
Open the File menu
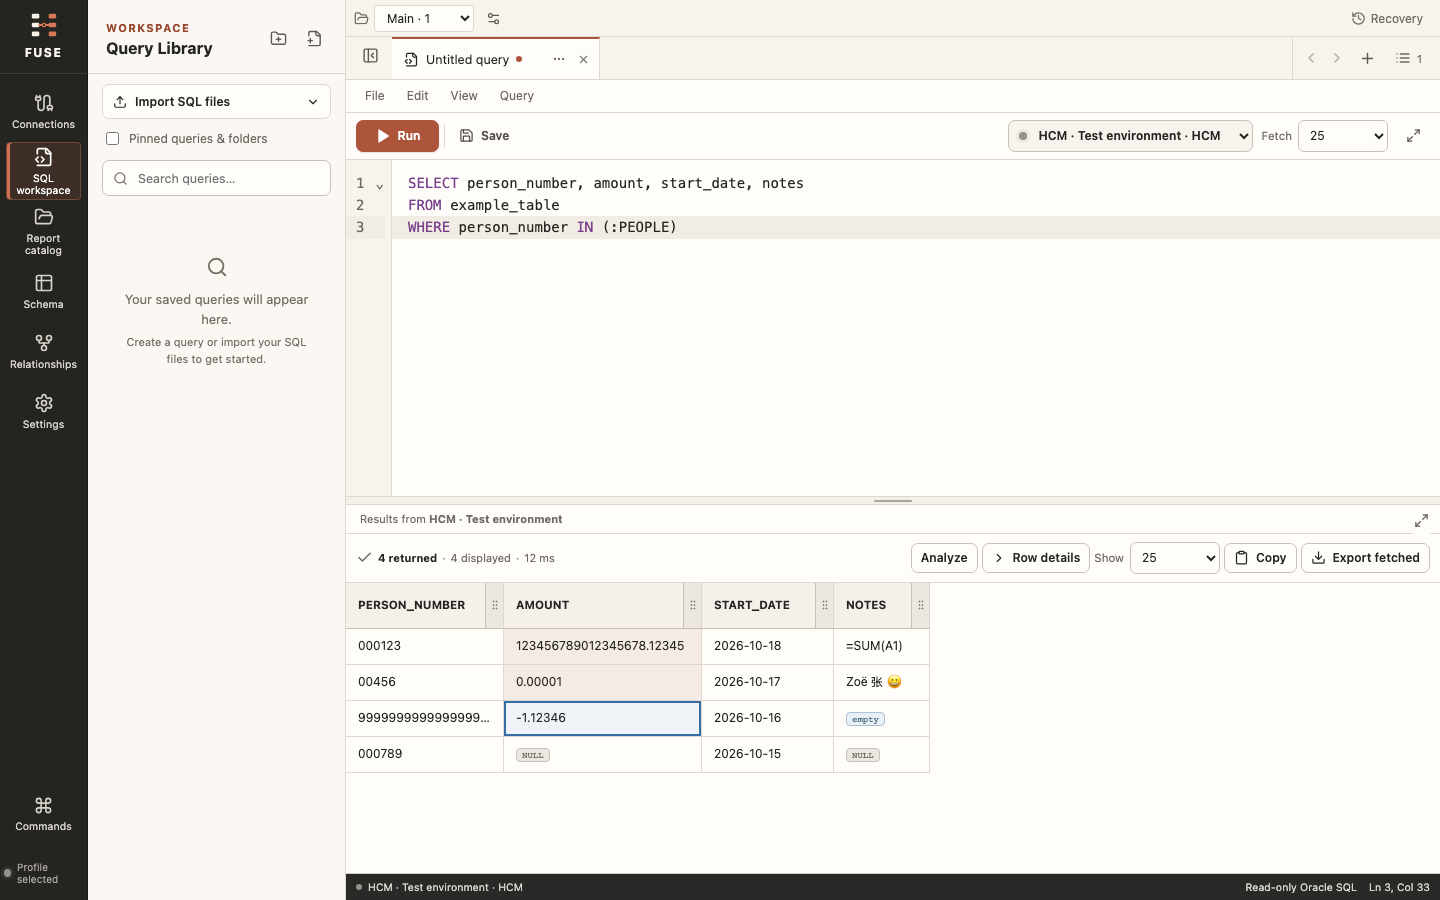point(375,96)
